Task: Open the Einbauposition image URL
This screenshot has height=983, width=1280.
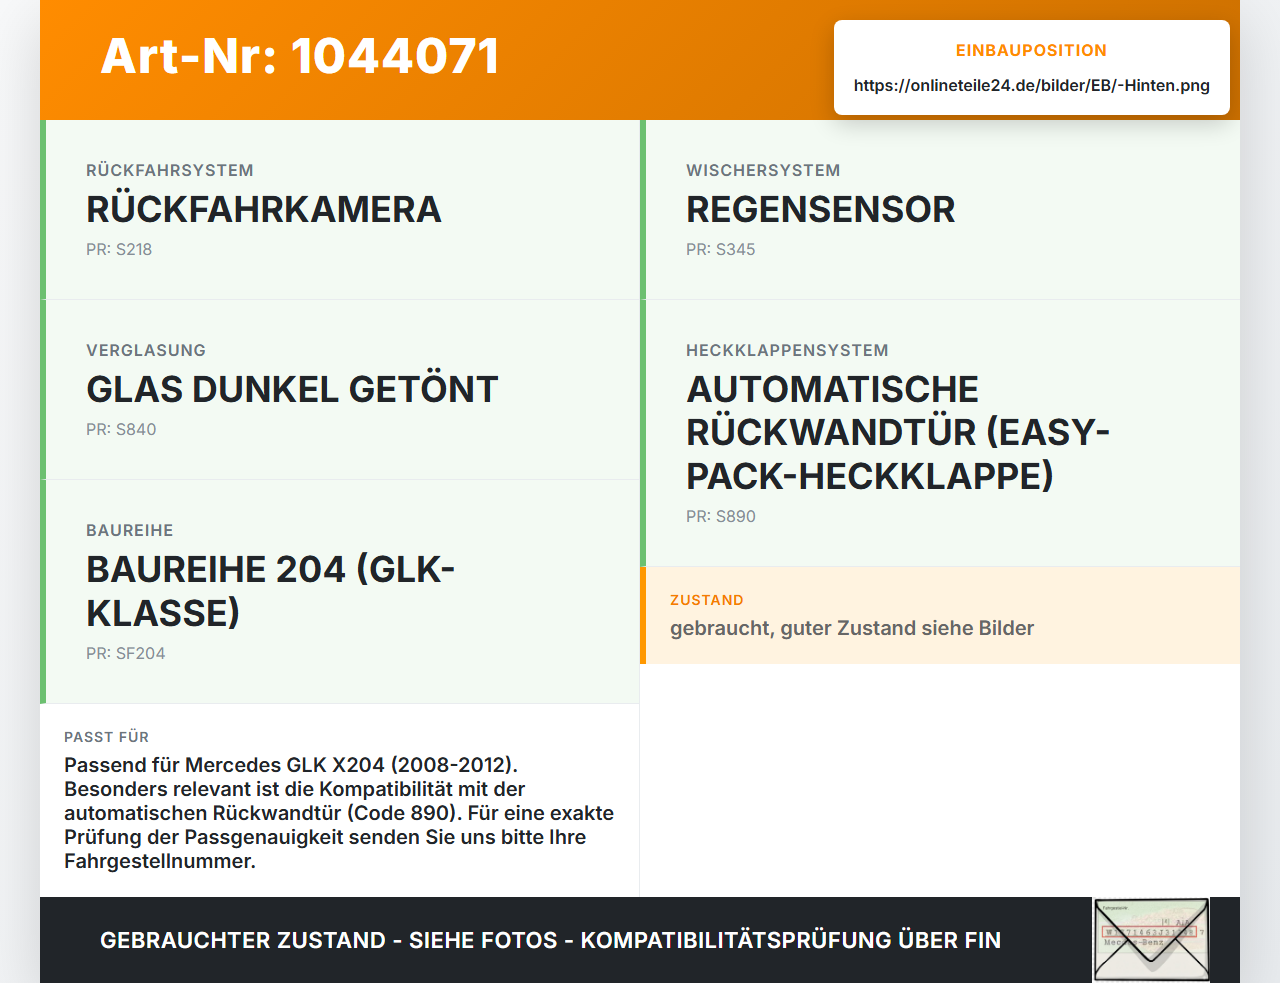Action: (x=1031, y=86)
